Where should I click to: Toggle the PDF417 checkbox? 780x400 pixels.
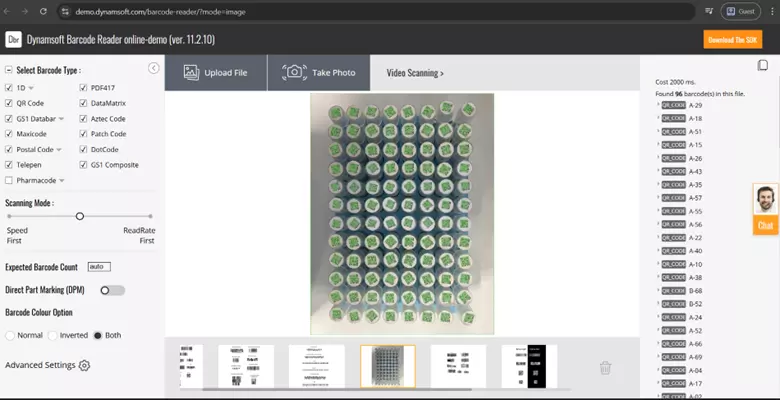tap(83, 88)
